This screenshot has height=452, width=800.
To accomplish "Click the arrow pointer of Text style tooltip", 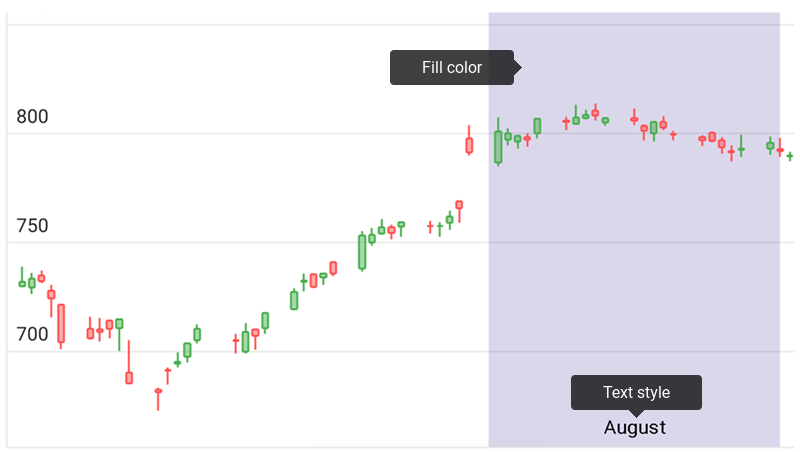I will click(636, 414).
